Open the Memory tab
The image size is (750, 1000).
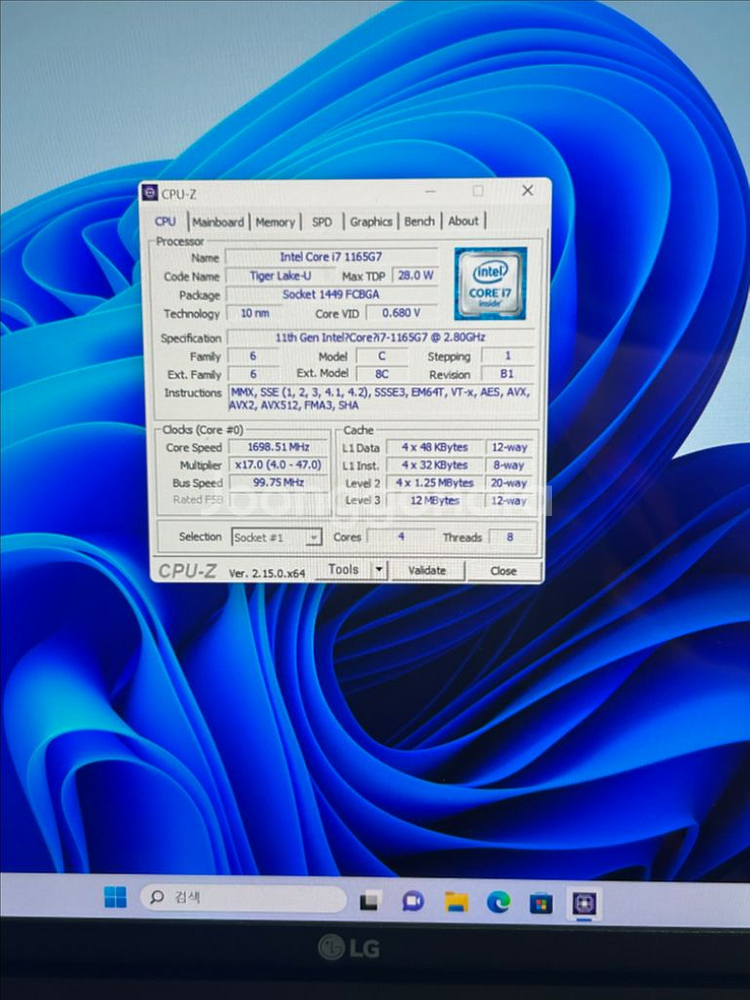tap(275, 222)
